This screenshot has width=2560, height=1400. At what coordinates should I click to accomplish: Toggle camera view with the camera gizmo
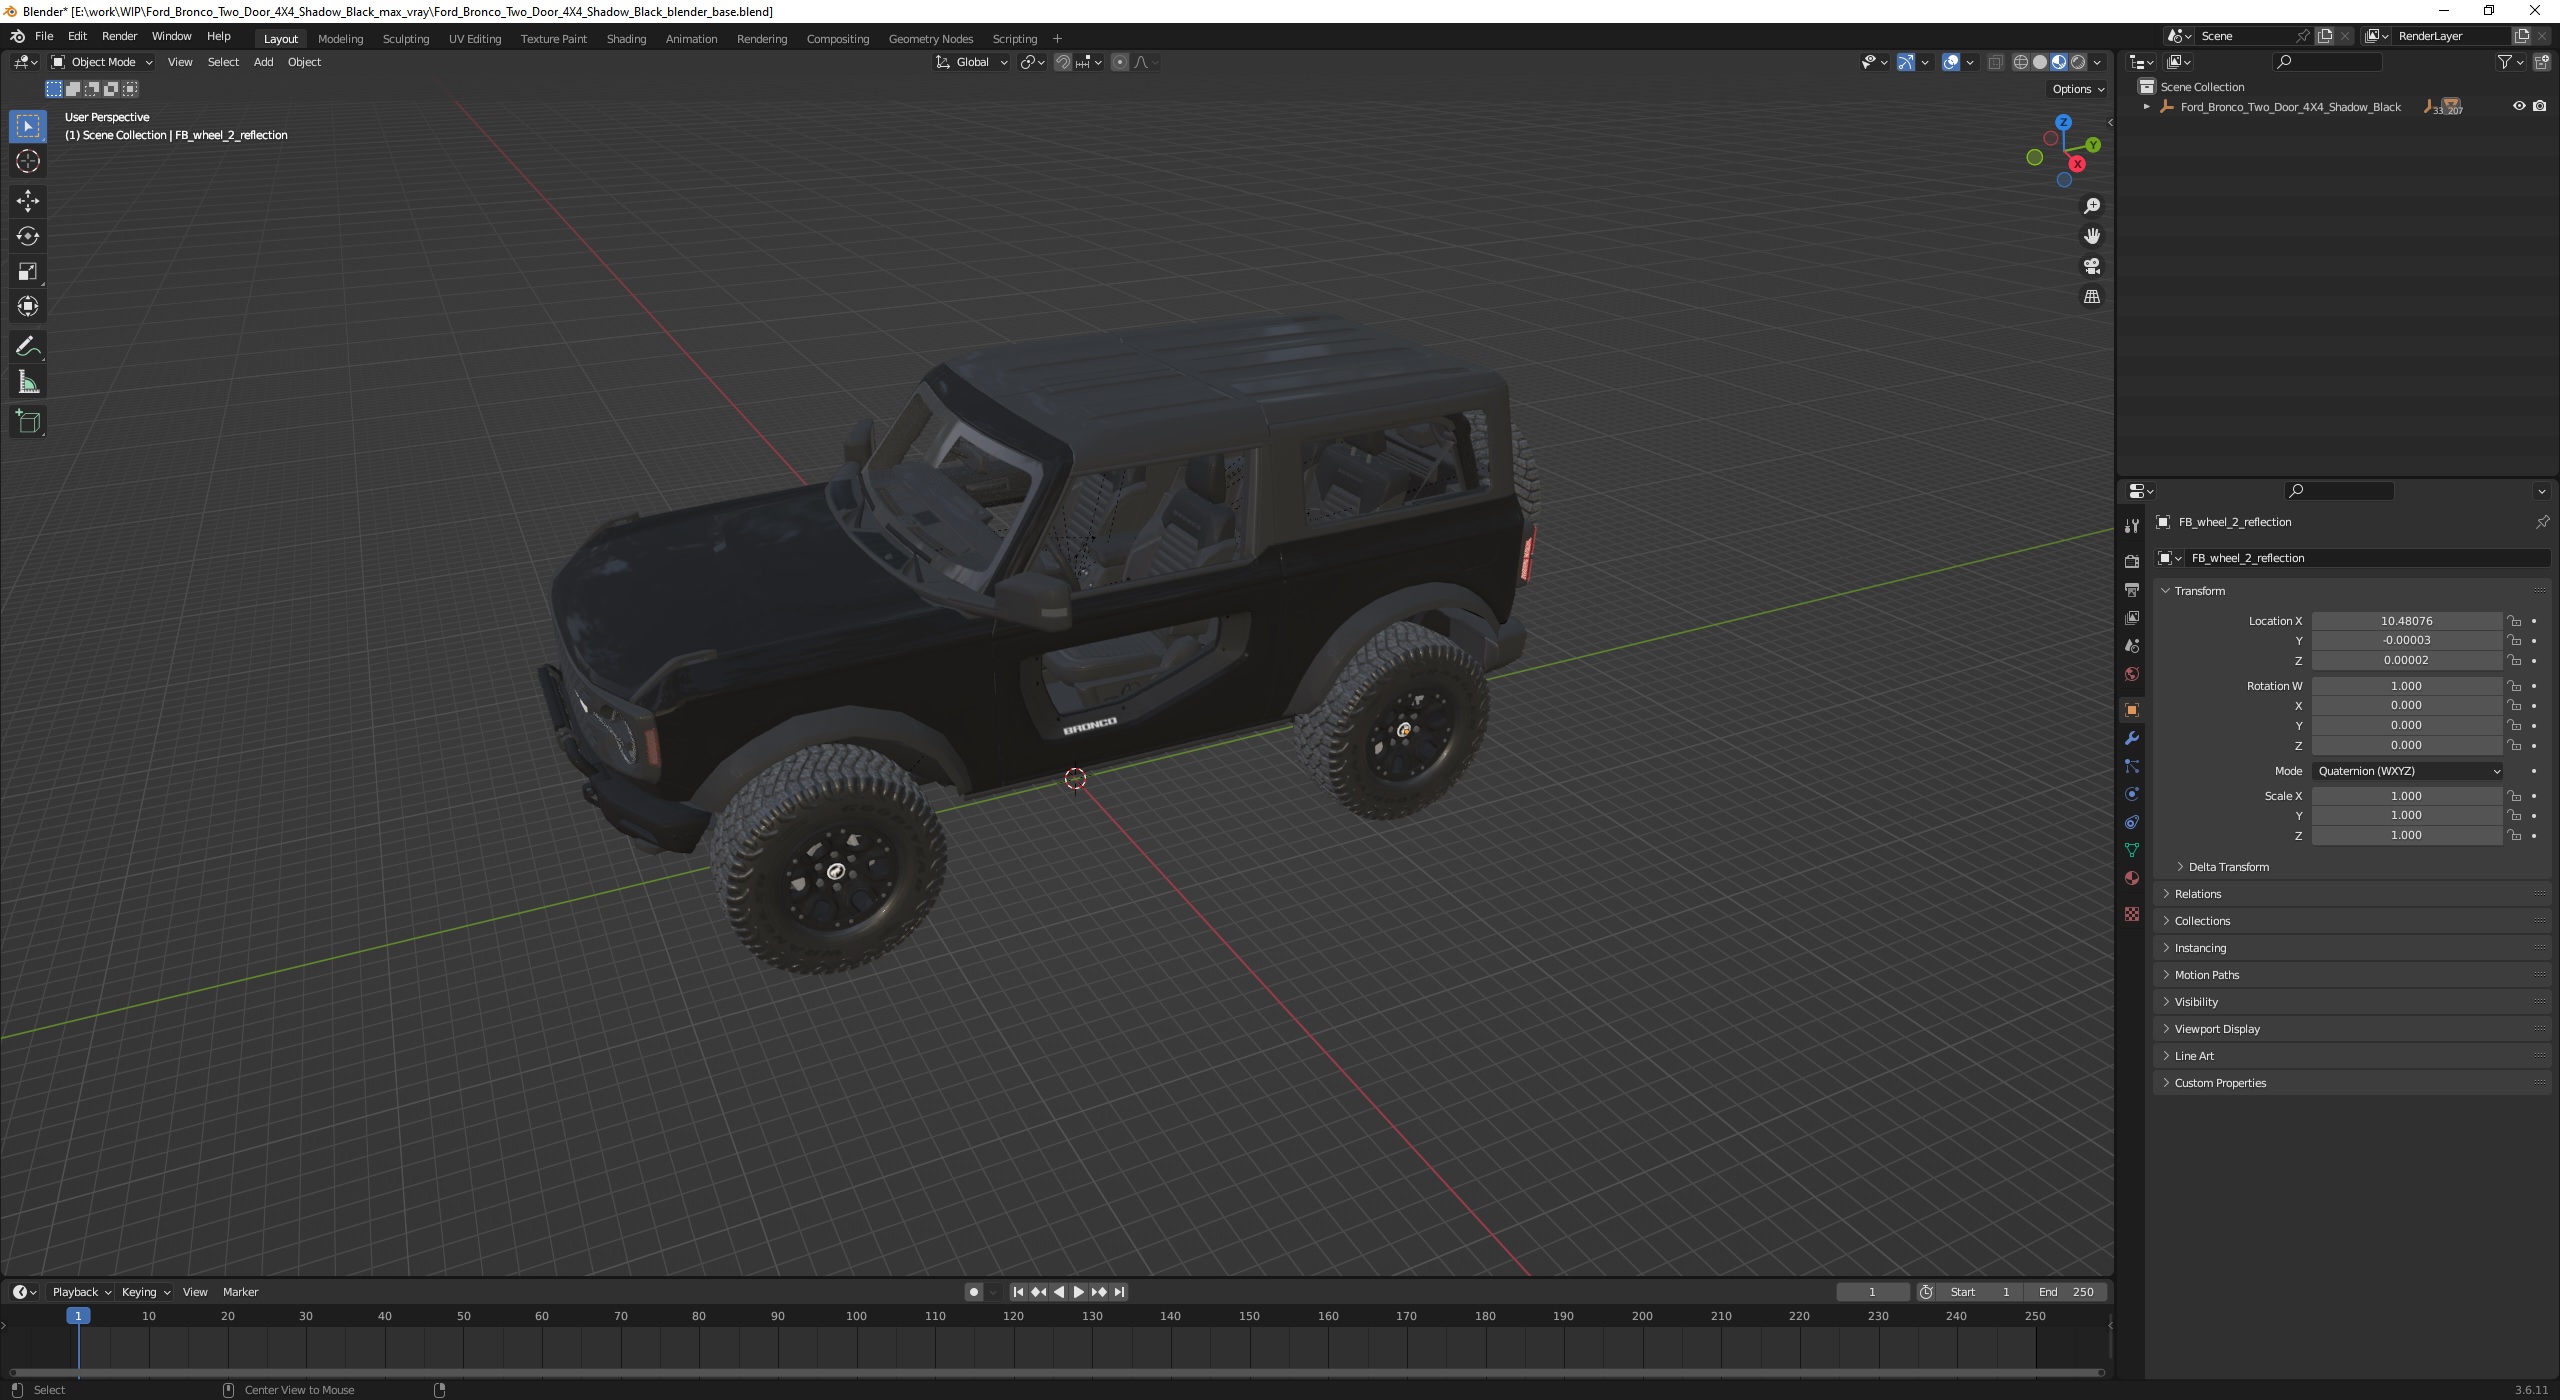(x=2091, y=266)
